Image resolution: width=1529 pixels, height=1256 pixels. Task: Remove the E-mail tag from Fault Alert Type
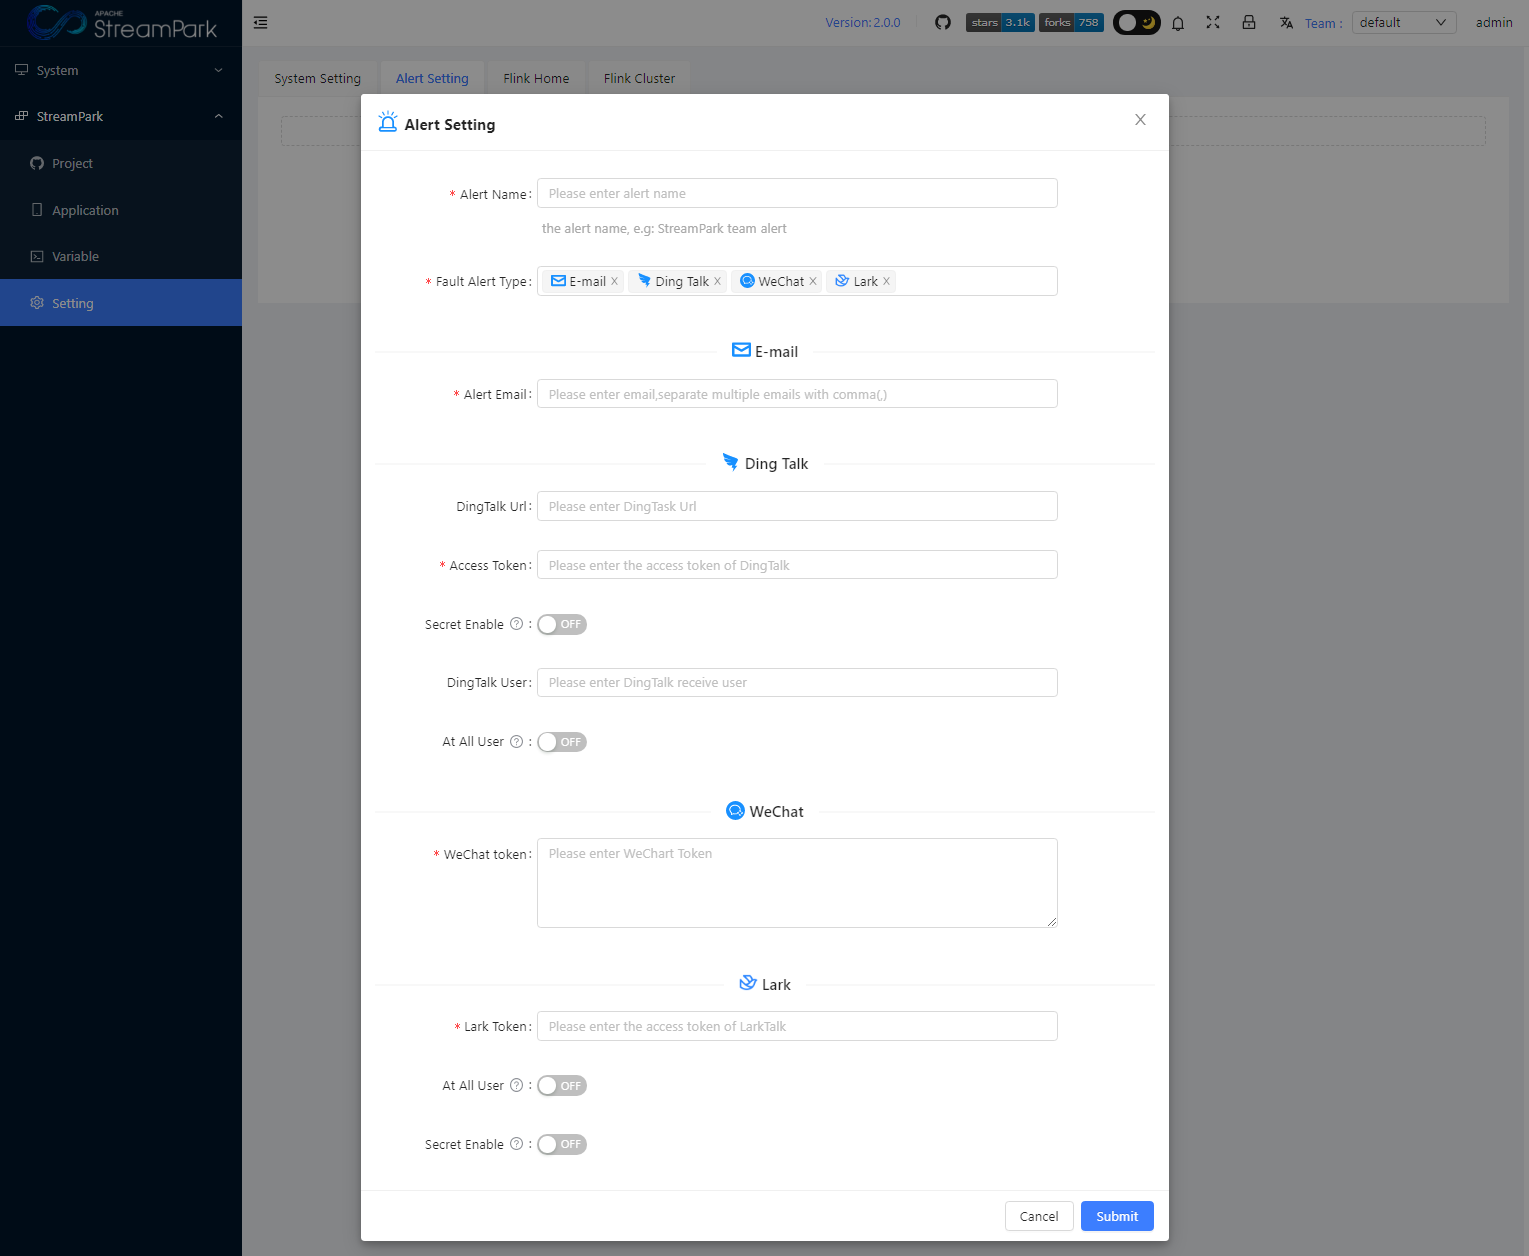(614, 282)
